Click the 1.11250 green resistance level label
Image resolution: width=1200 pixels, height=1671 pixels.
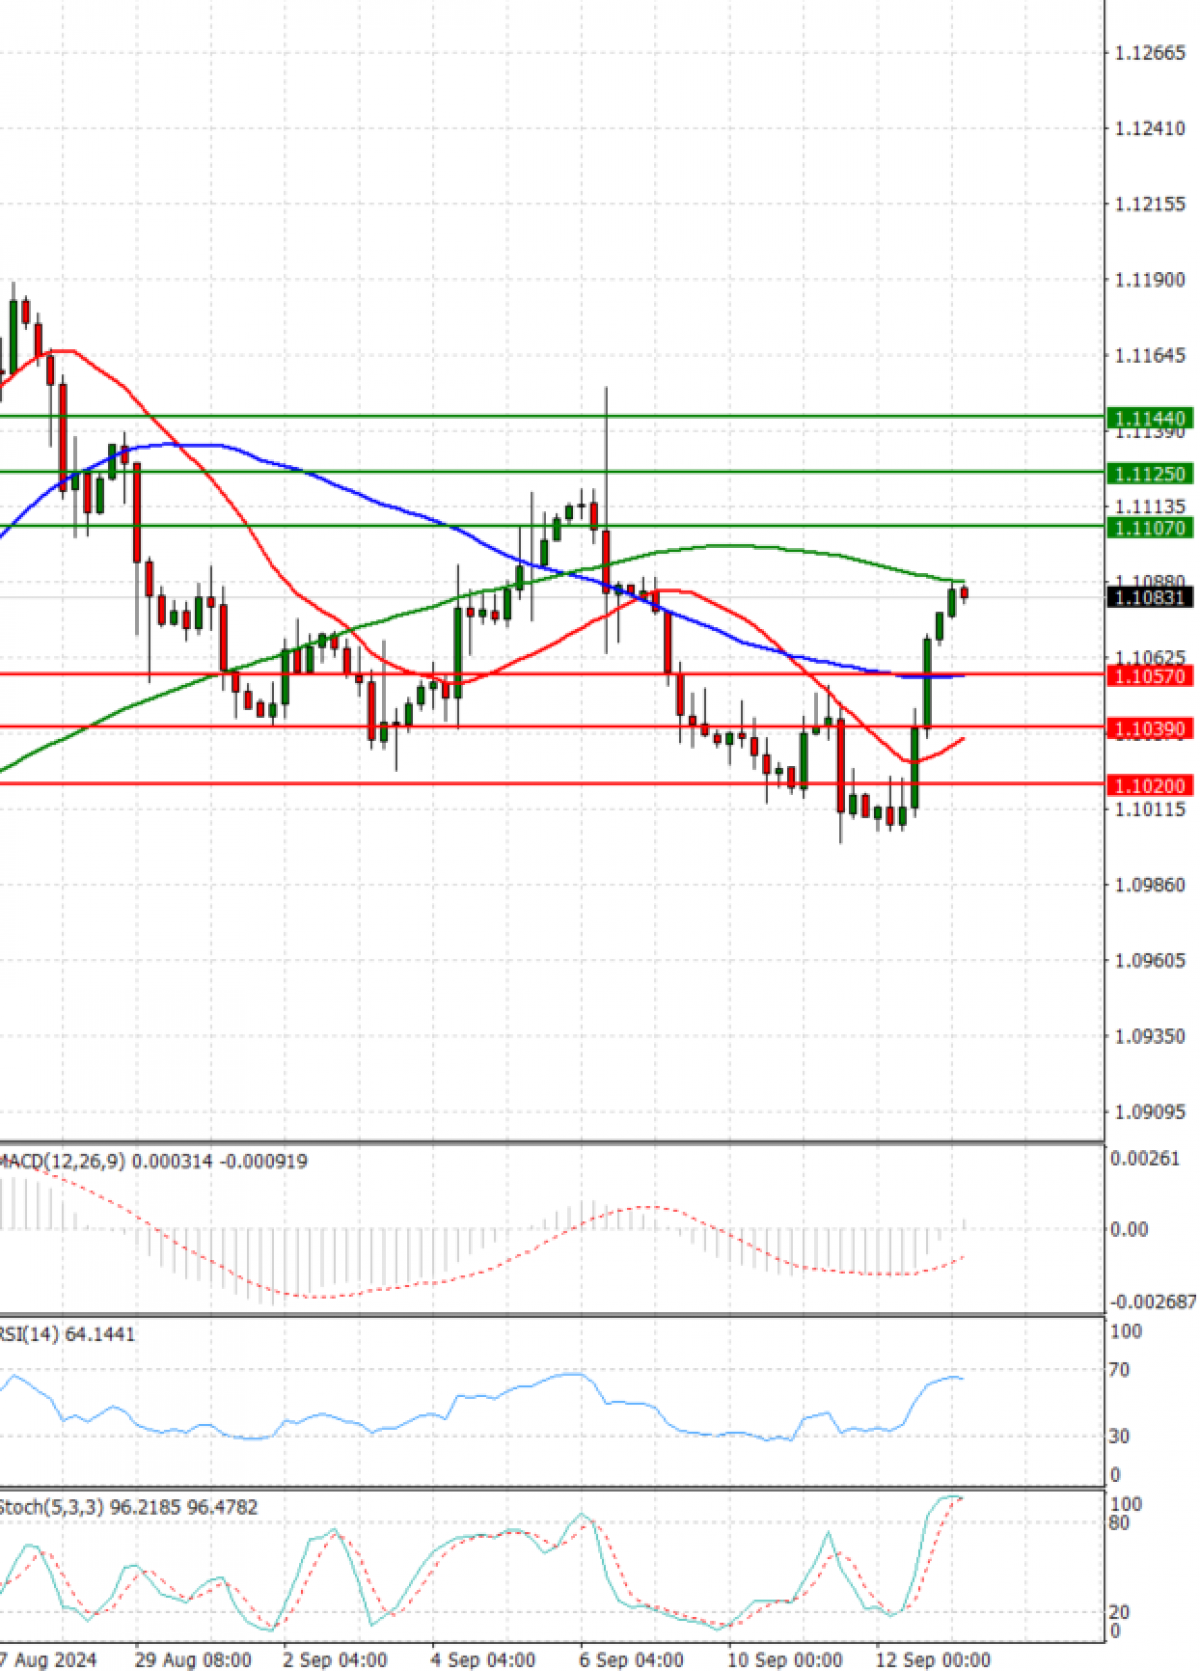(x=1149, y=474)
